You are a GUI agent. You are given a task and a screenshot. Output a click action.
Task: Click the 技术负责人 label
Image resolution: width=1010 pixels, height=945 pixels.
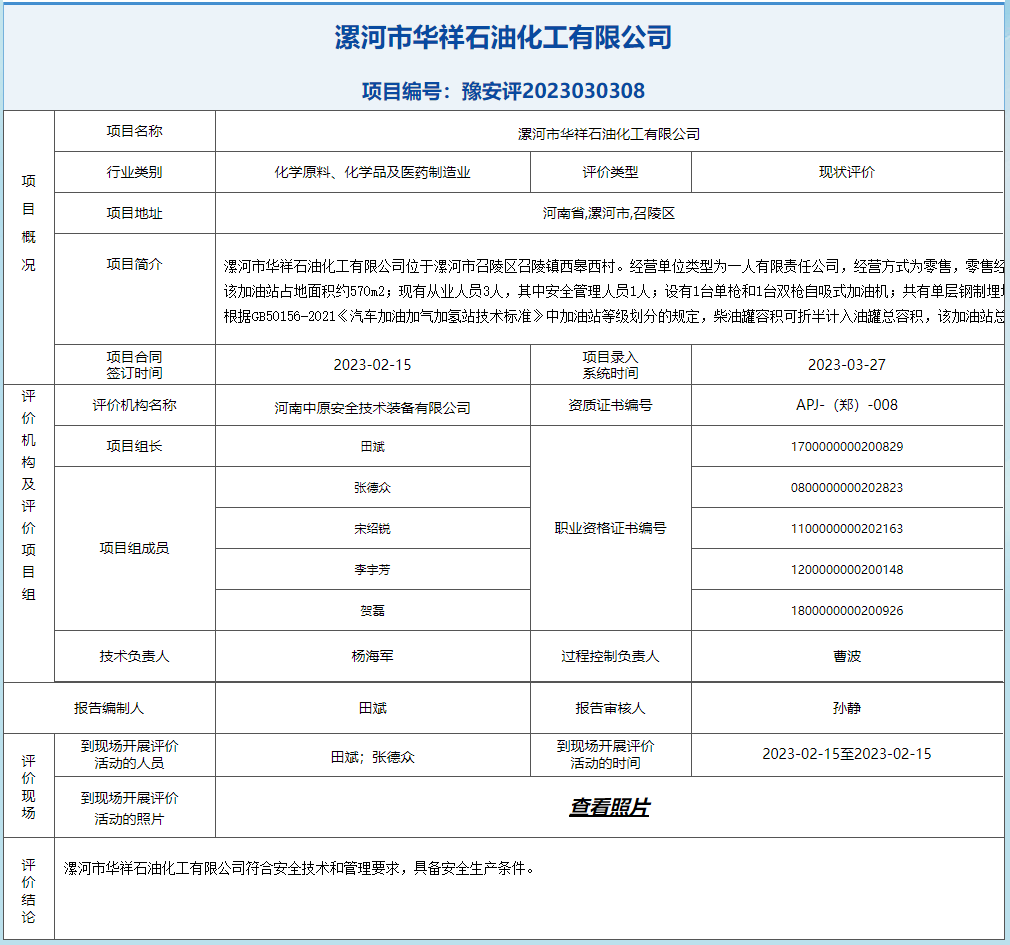pos(135,656)
